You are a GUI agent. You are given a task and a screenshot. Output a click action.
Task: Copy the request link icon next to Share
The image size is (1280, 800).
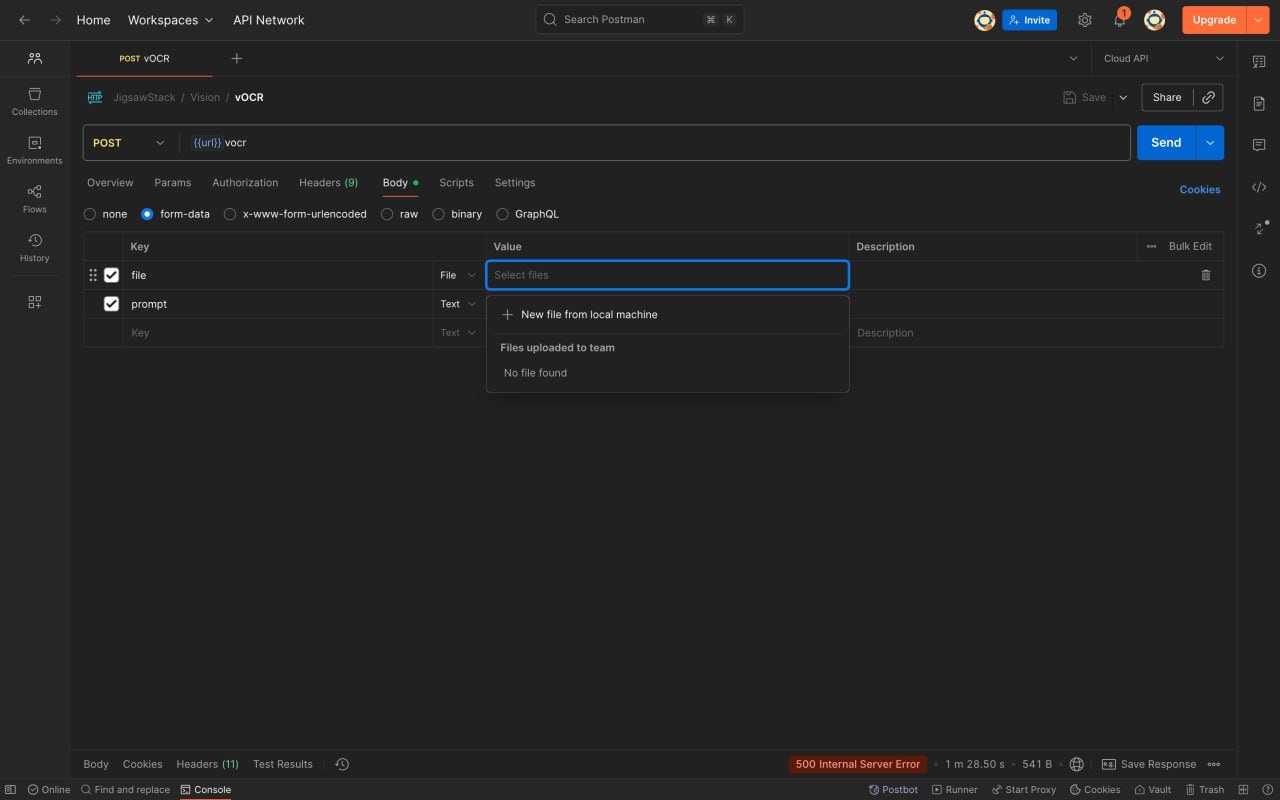1208,97
